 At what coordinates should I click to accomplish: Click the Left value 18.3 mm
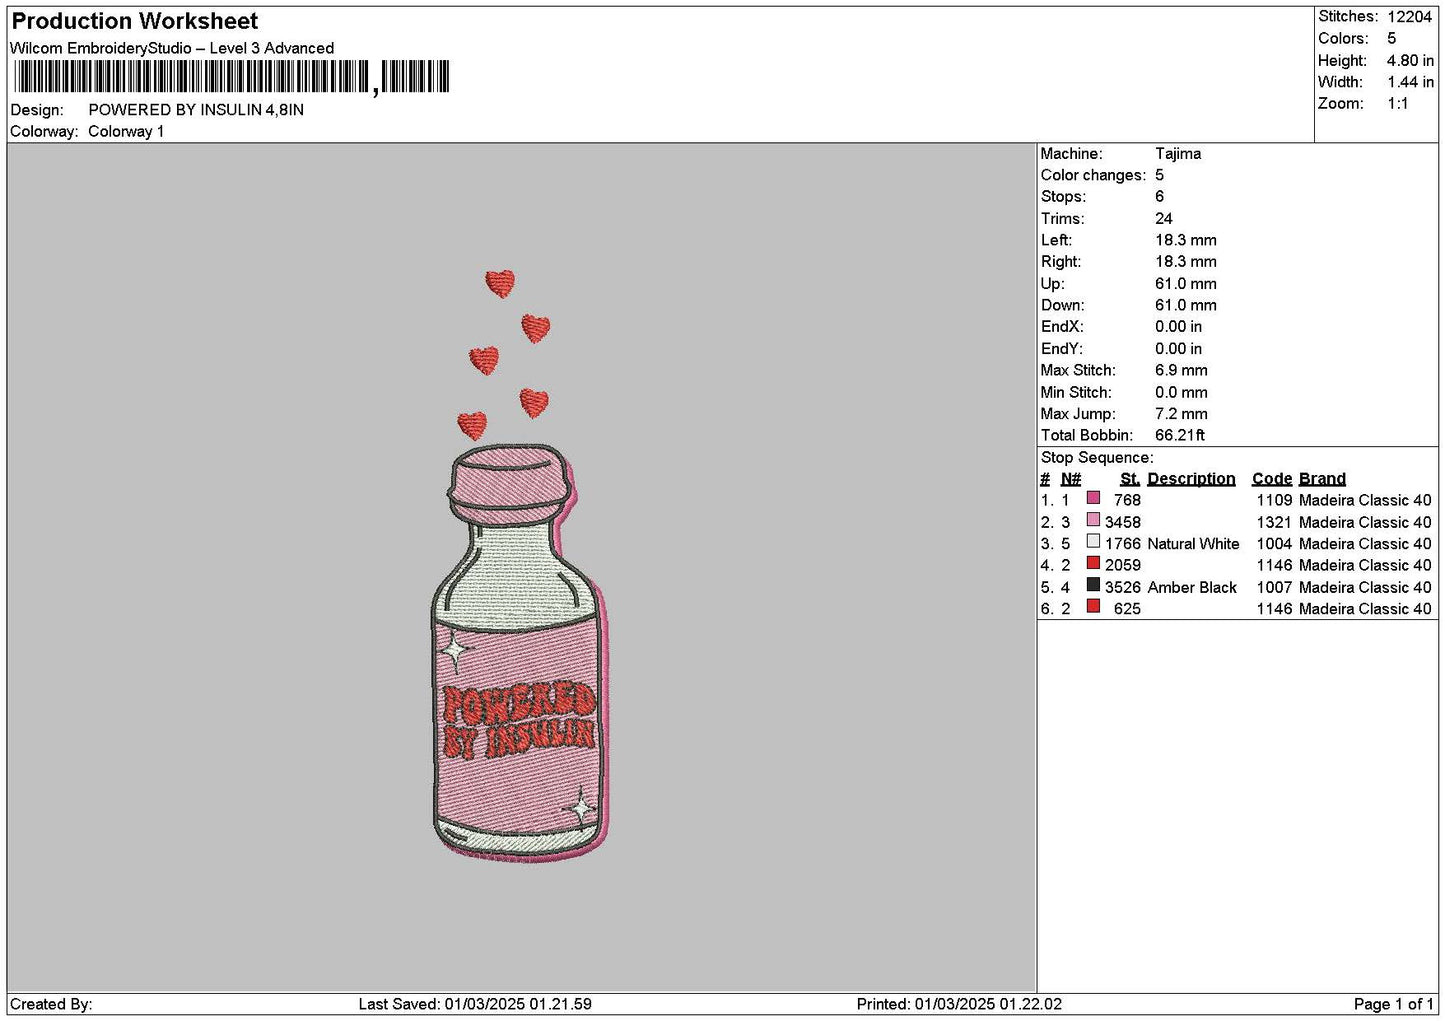click(x=1186, y=241)
